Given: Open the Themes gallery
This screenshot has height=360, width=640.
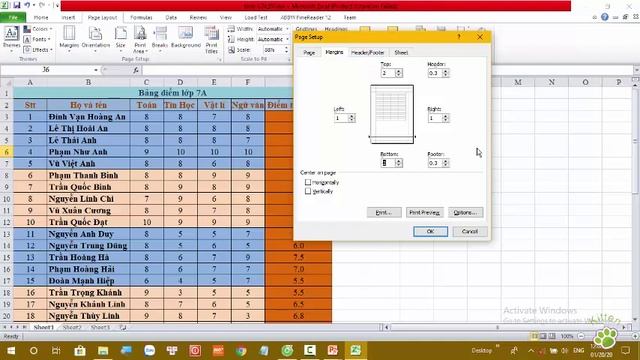Looking at the screenshot, I should 11,39.
